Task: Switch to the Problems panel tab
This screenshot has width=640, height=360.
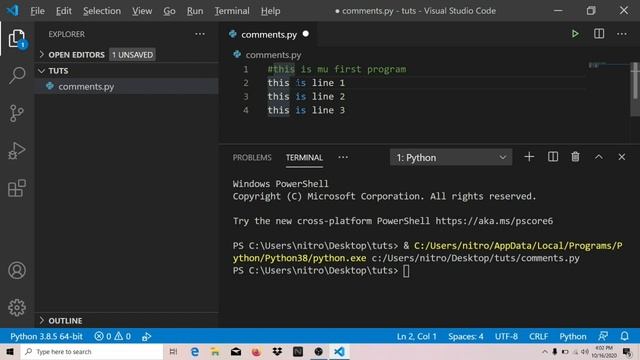Action: 252,157
